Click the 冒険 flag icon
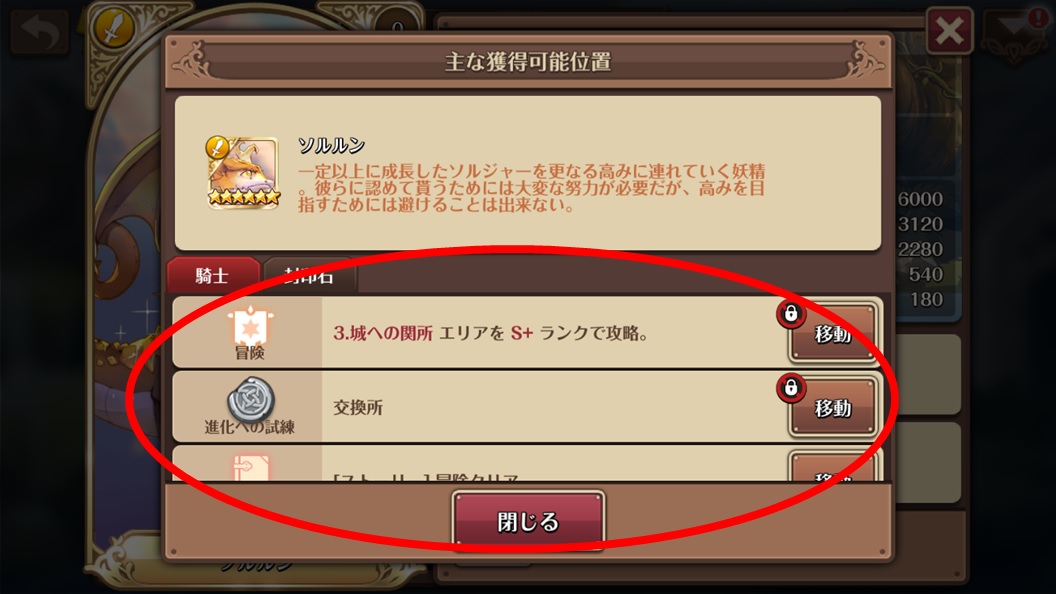This screenshot has width=1056, height=594. (250, 326)
